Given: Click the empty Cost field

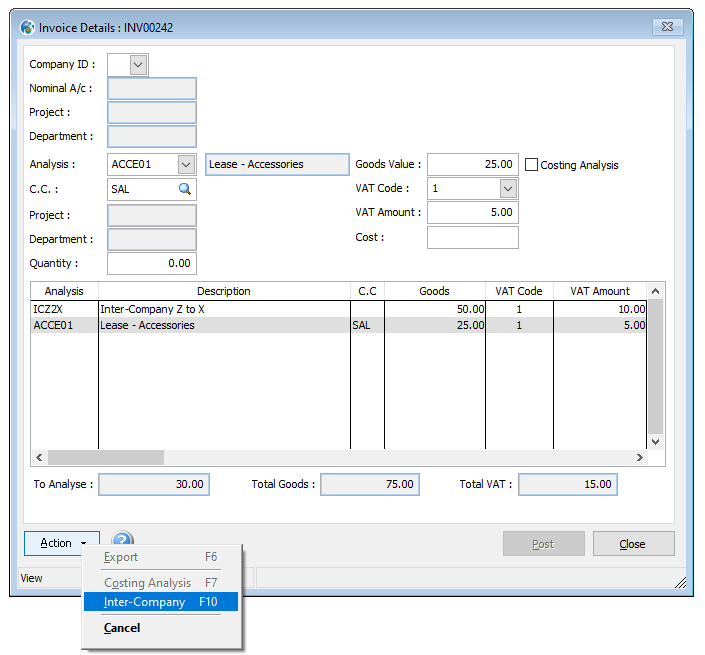Looking at the screenshot, I should click(473, 237).
